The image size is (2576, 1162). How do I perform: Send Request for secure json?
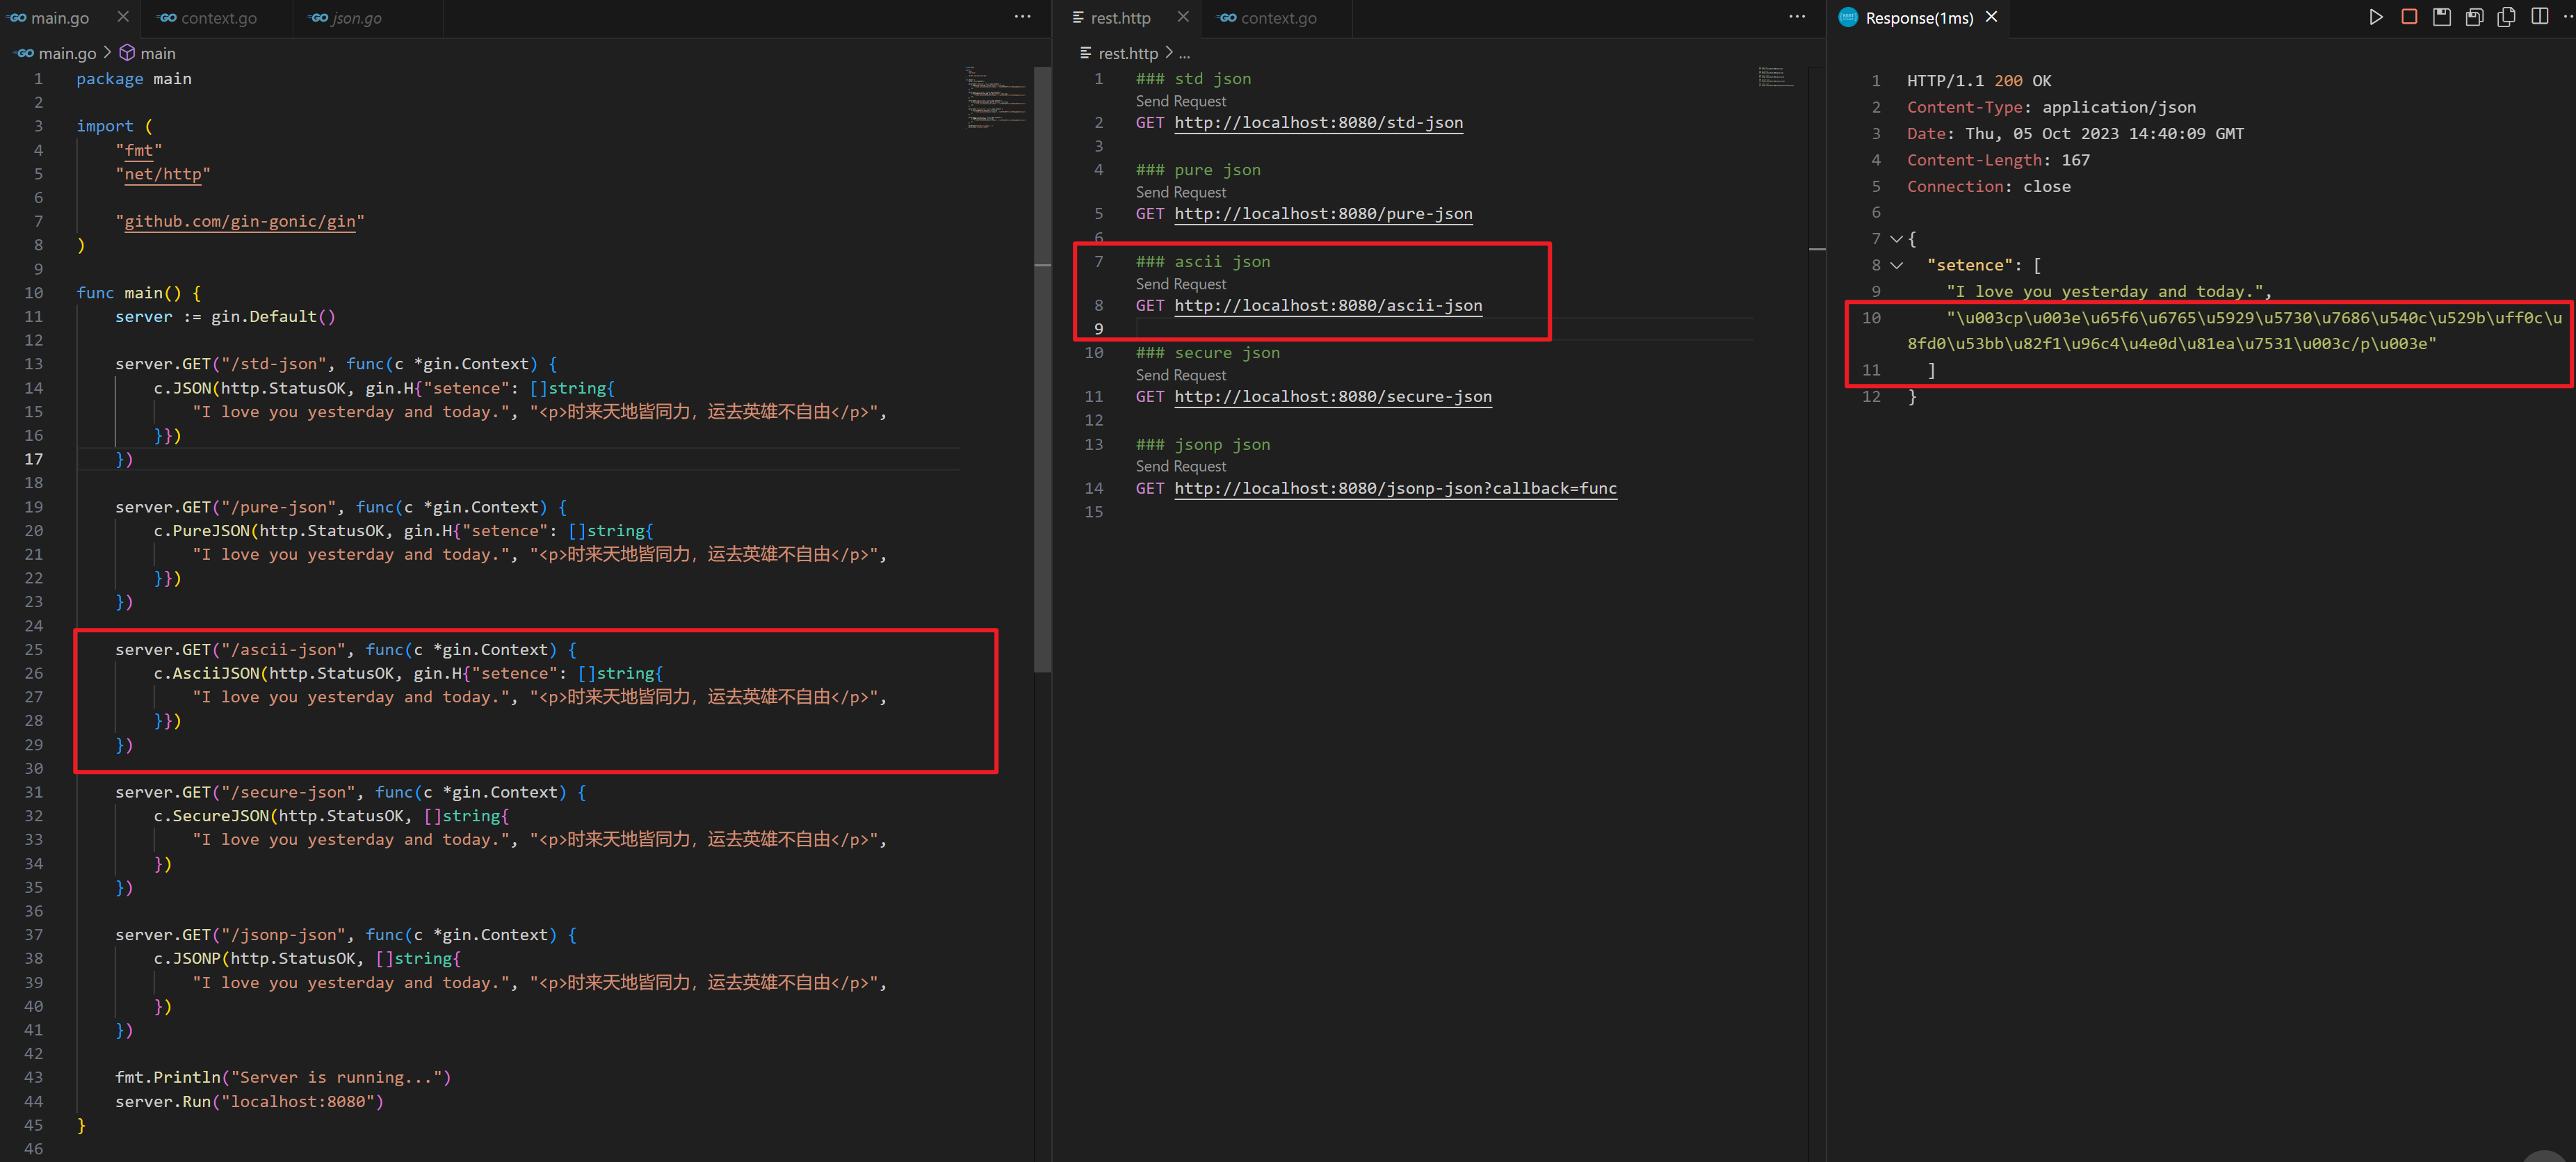pos(1181,375)
